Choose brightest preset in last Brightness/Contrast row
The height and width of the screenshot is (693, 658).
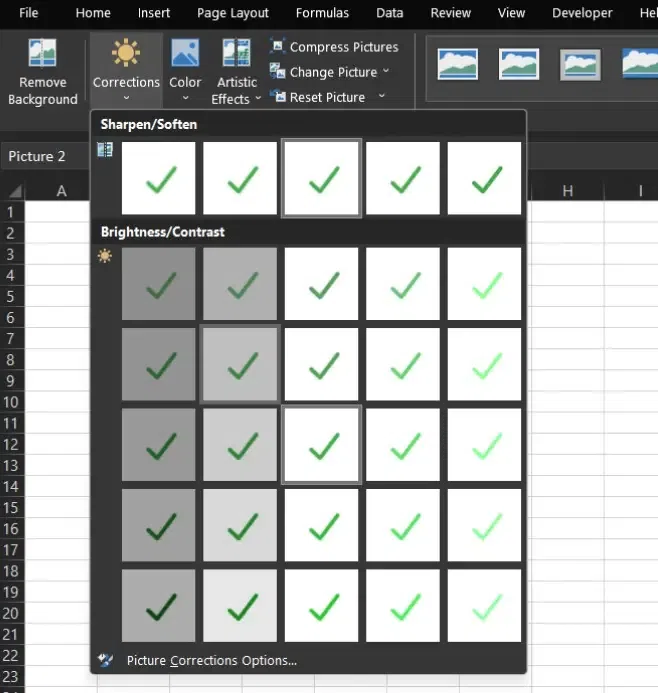(484, 605)
